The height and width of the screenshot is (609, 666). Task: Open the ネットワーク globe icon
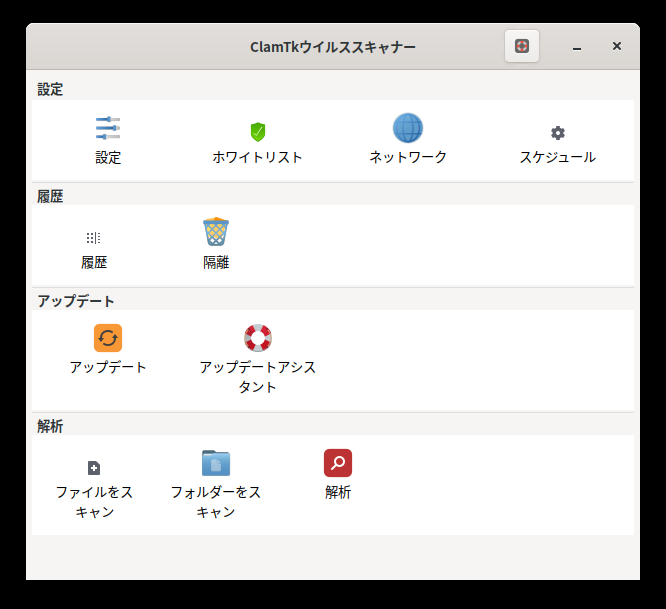pos(408,128)
